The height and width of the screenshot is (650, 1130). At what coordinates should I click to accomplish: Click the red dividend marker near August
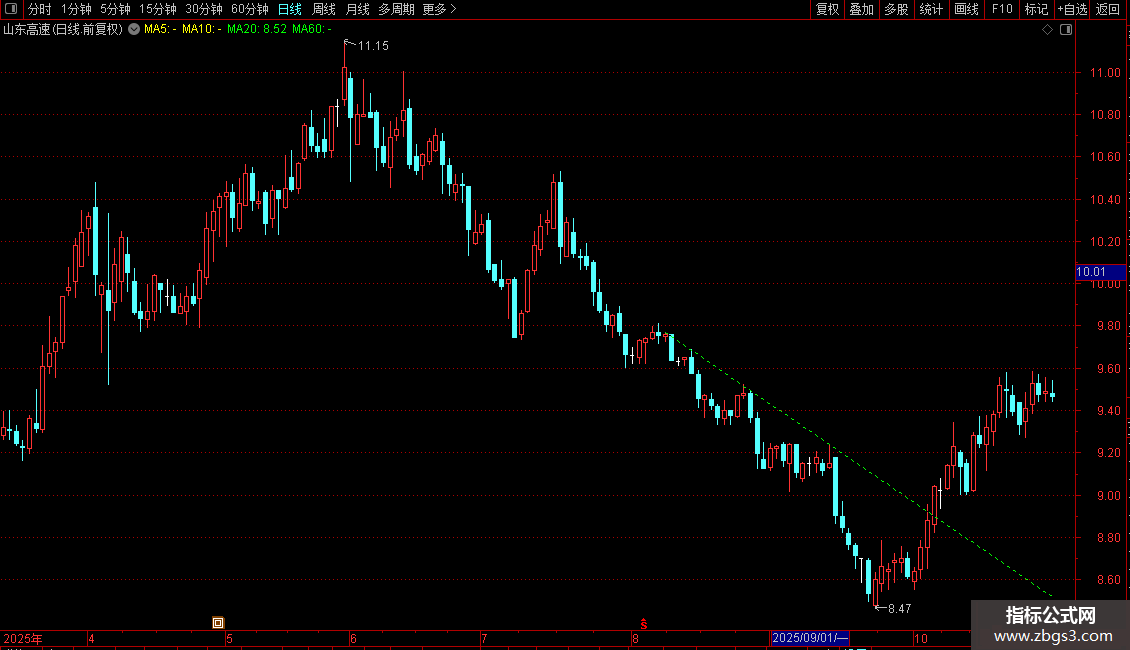coord(644,624)
